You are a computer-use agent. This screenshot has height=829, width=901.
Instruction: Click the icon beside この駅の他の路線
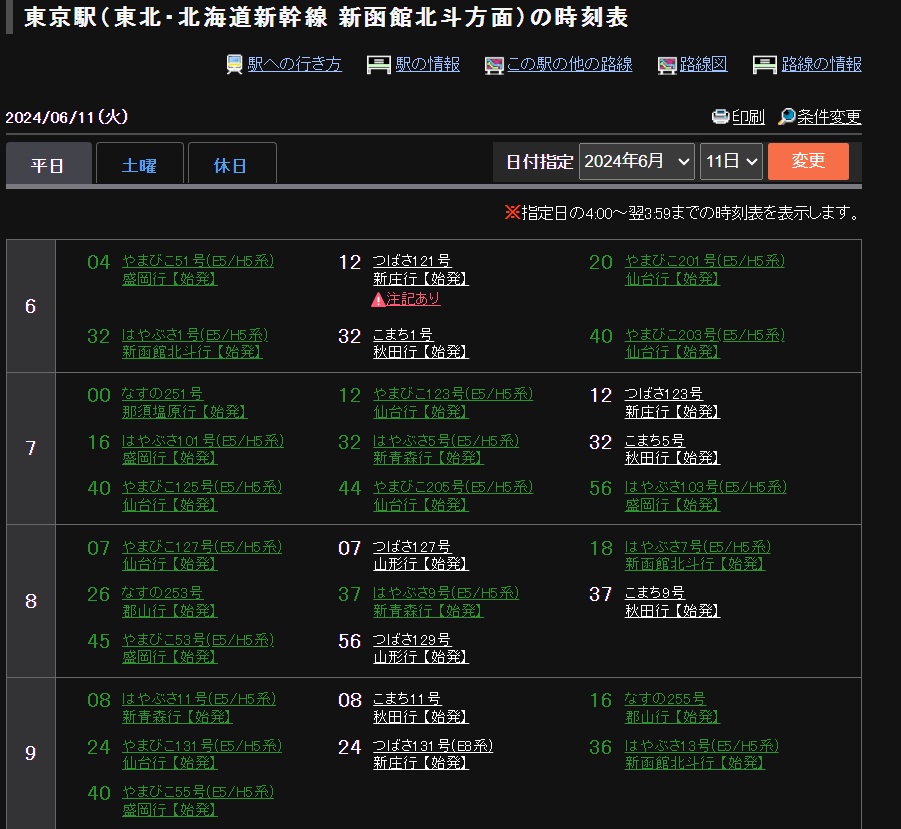click(494, 65)
